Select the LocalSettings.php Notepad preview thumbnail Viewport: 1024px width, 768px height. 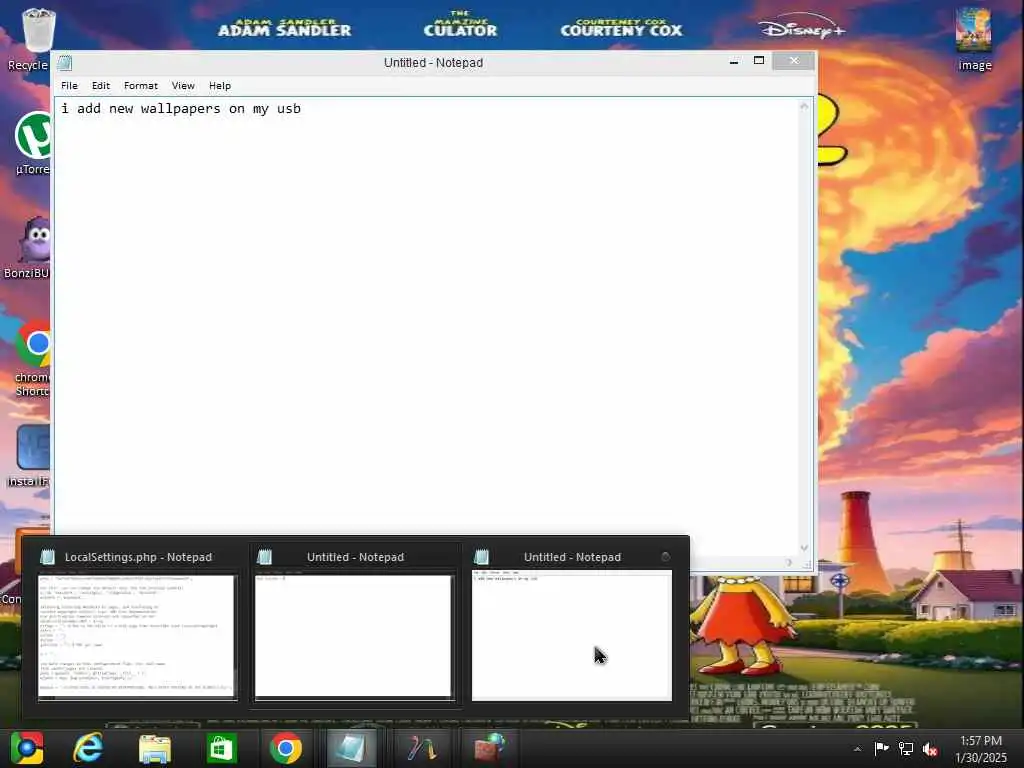pyautogui.click(x=137, y=637)
